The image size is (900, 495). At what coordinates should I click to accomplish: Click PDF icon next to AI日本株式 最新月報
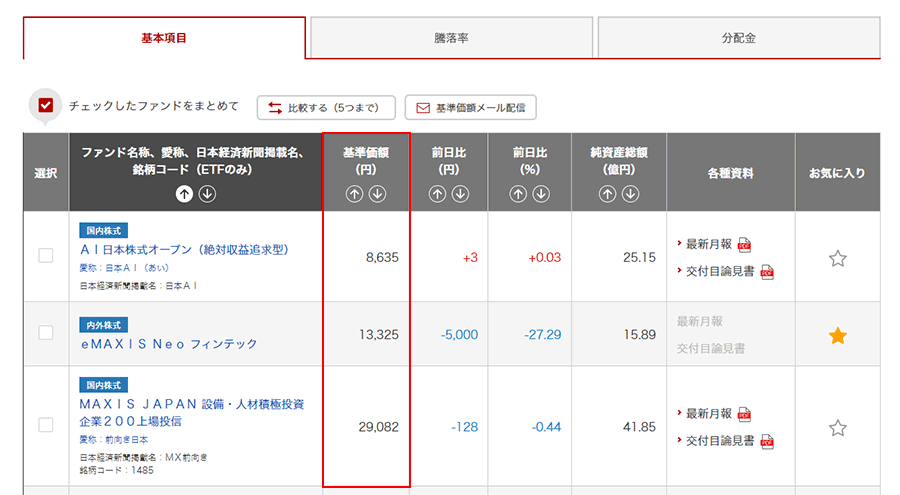coord(744,245)
